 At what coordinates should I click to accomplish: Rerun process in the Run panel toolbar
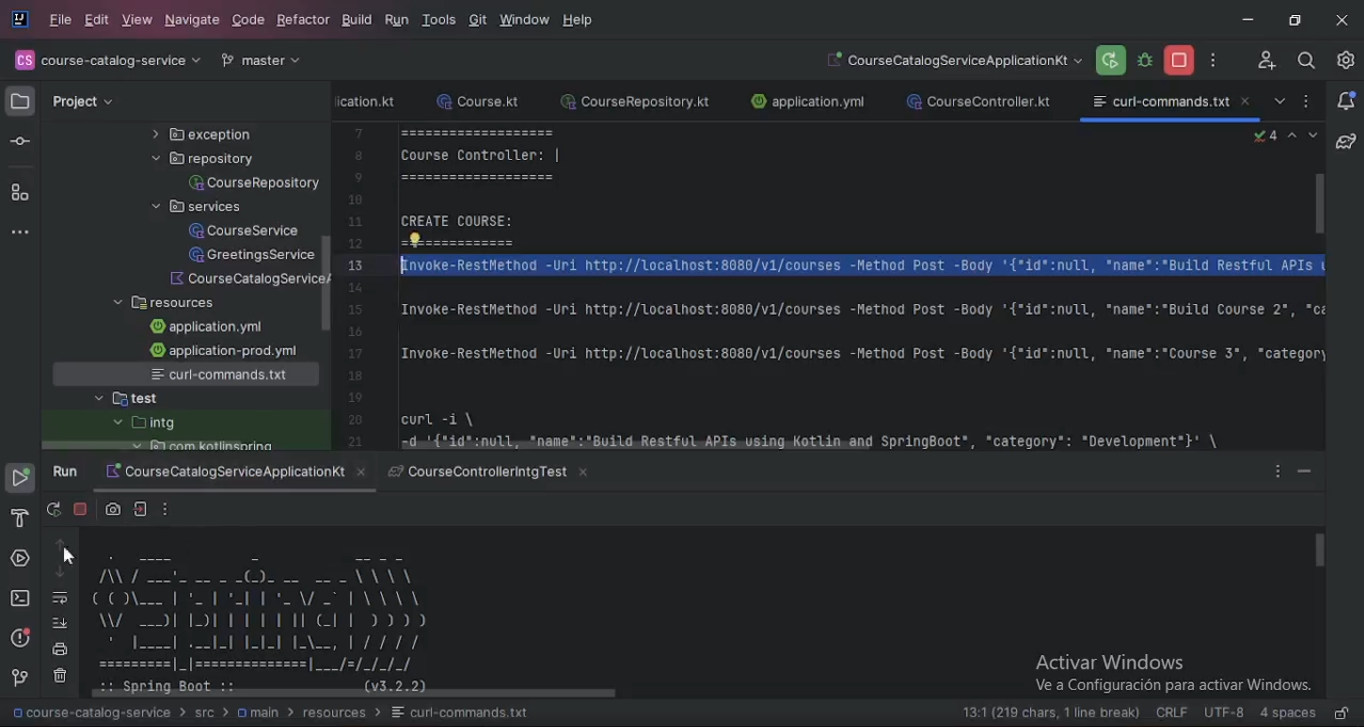pos(54,509)
